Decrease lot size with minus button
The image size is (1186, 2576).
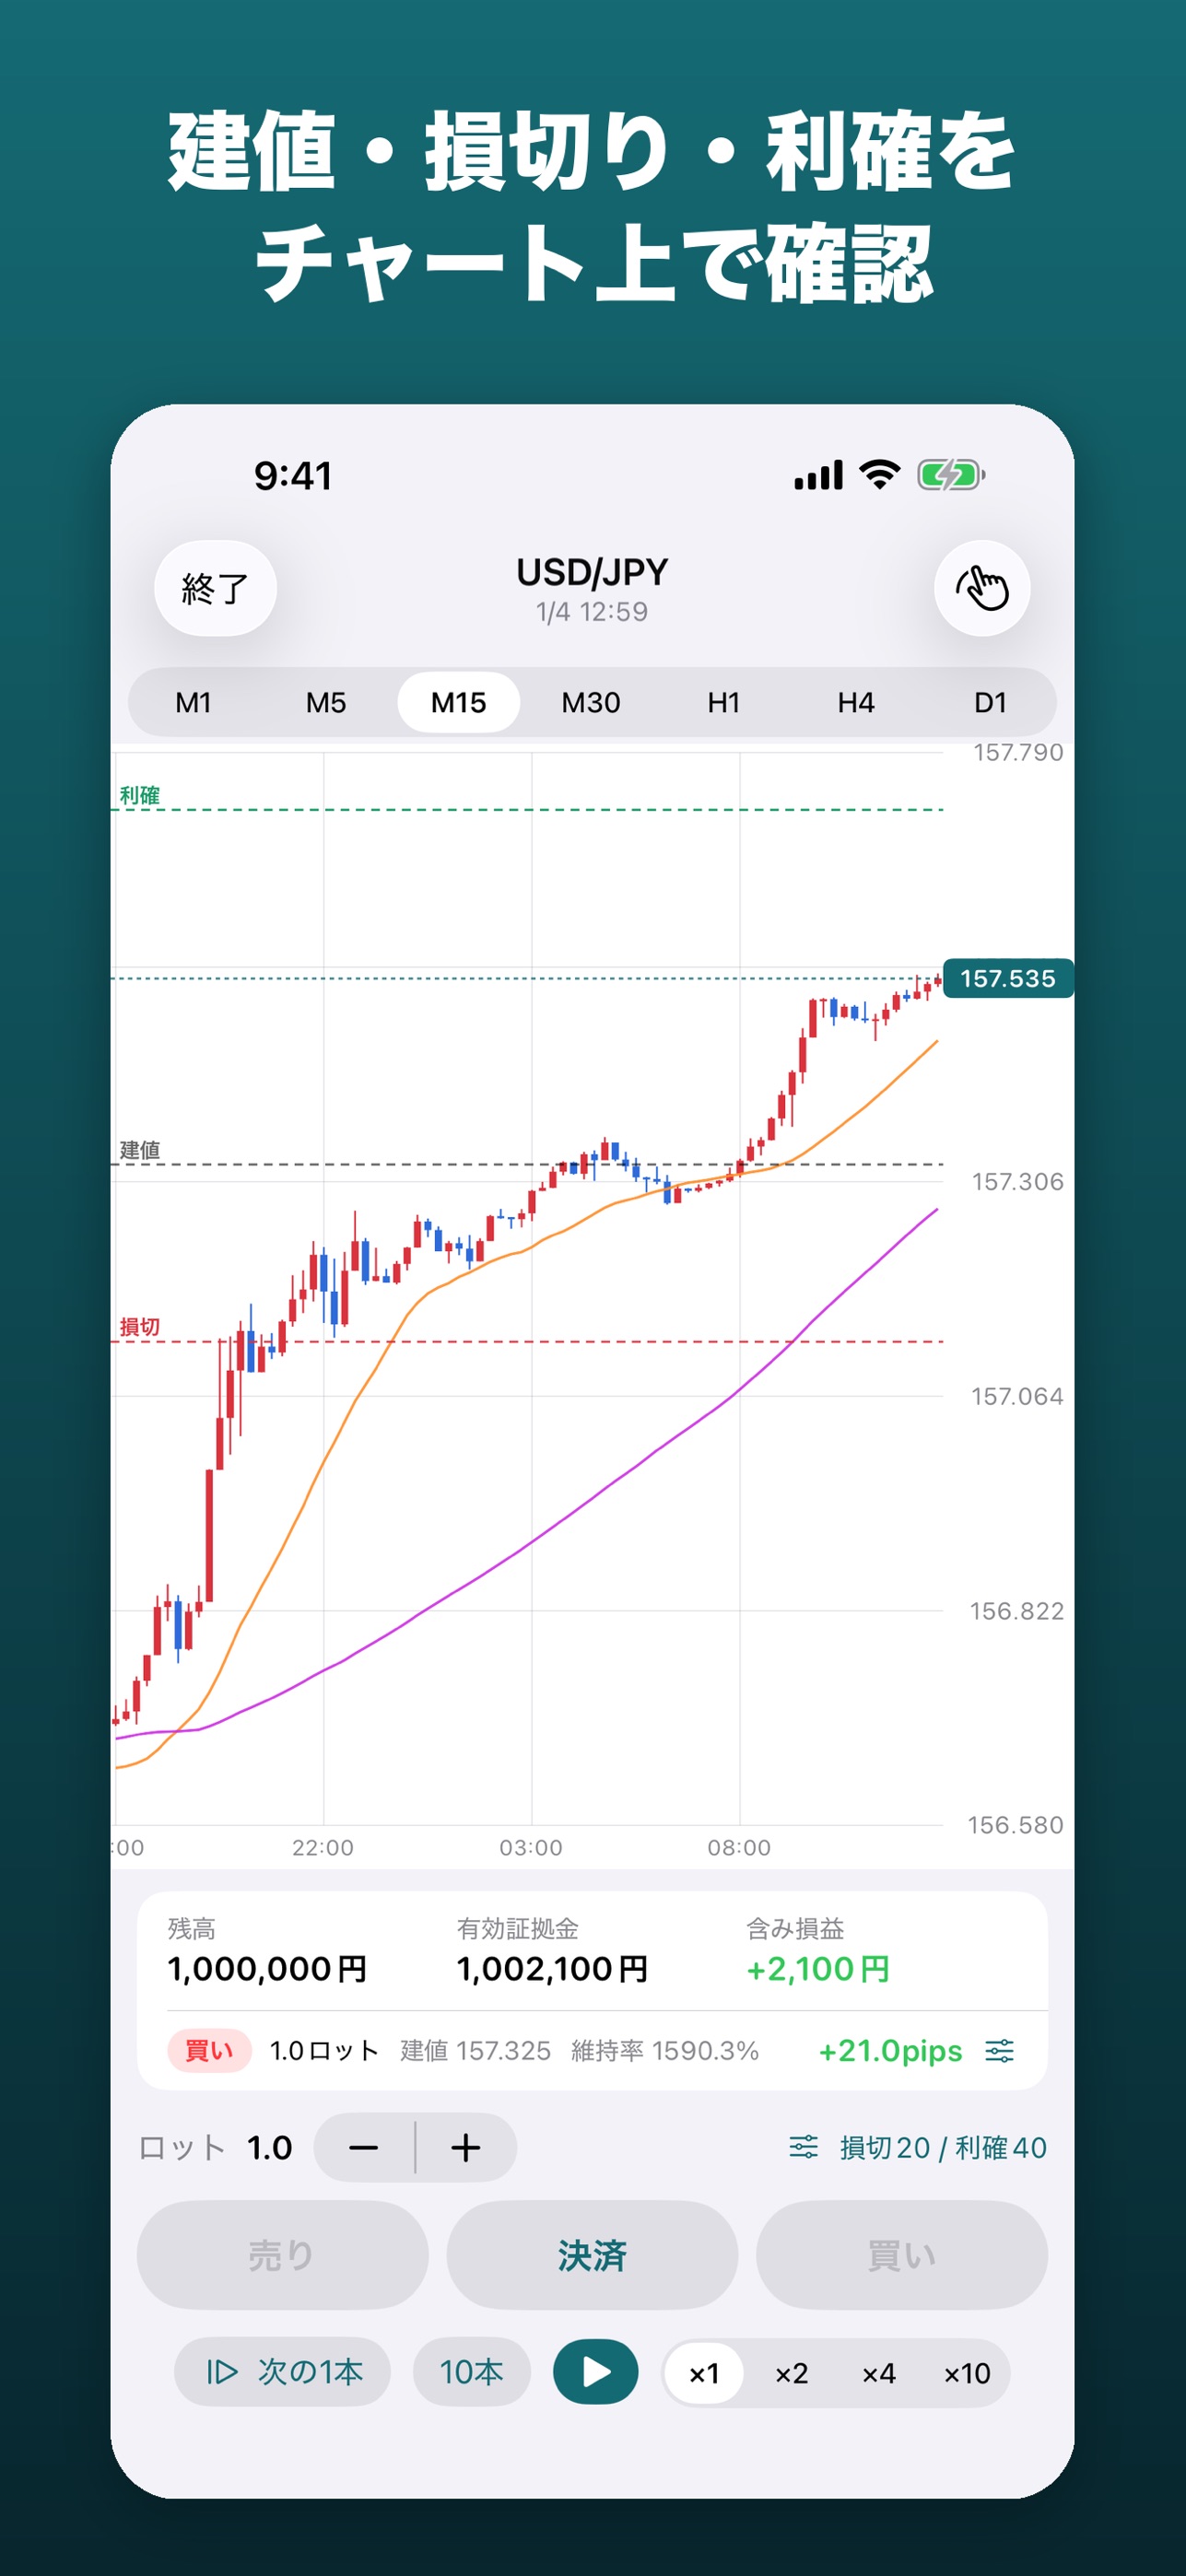coord(364,2147)
